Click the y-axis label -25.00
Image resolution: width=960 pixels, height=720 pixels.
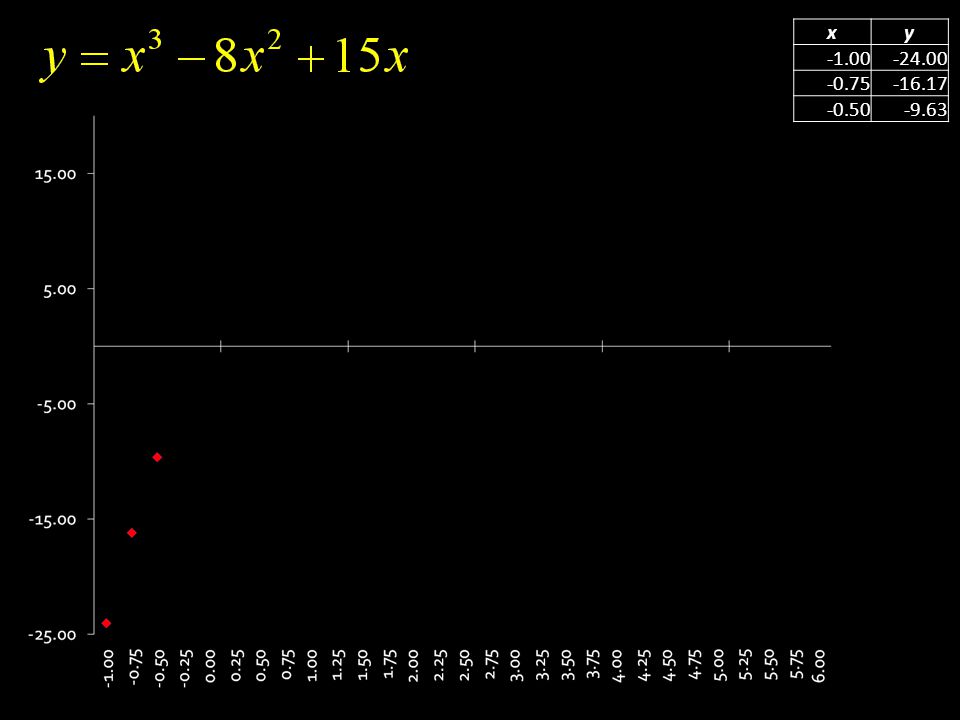(x=53, y=634)
